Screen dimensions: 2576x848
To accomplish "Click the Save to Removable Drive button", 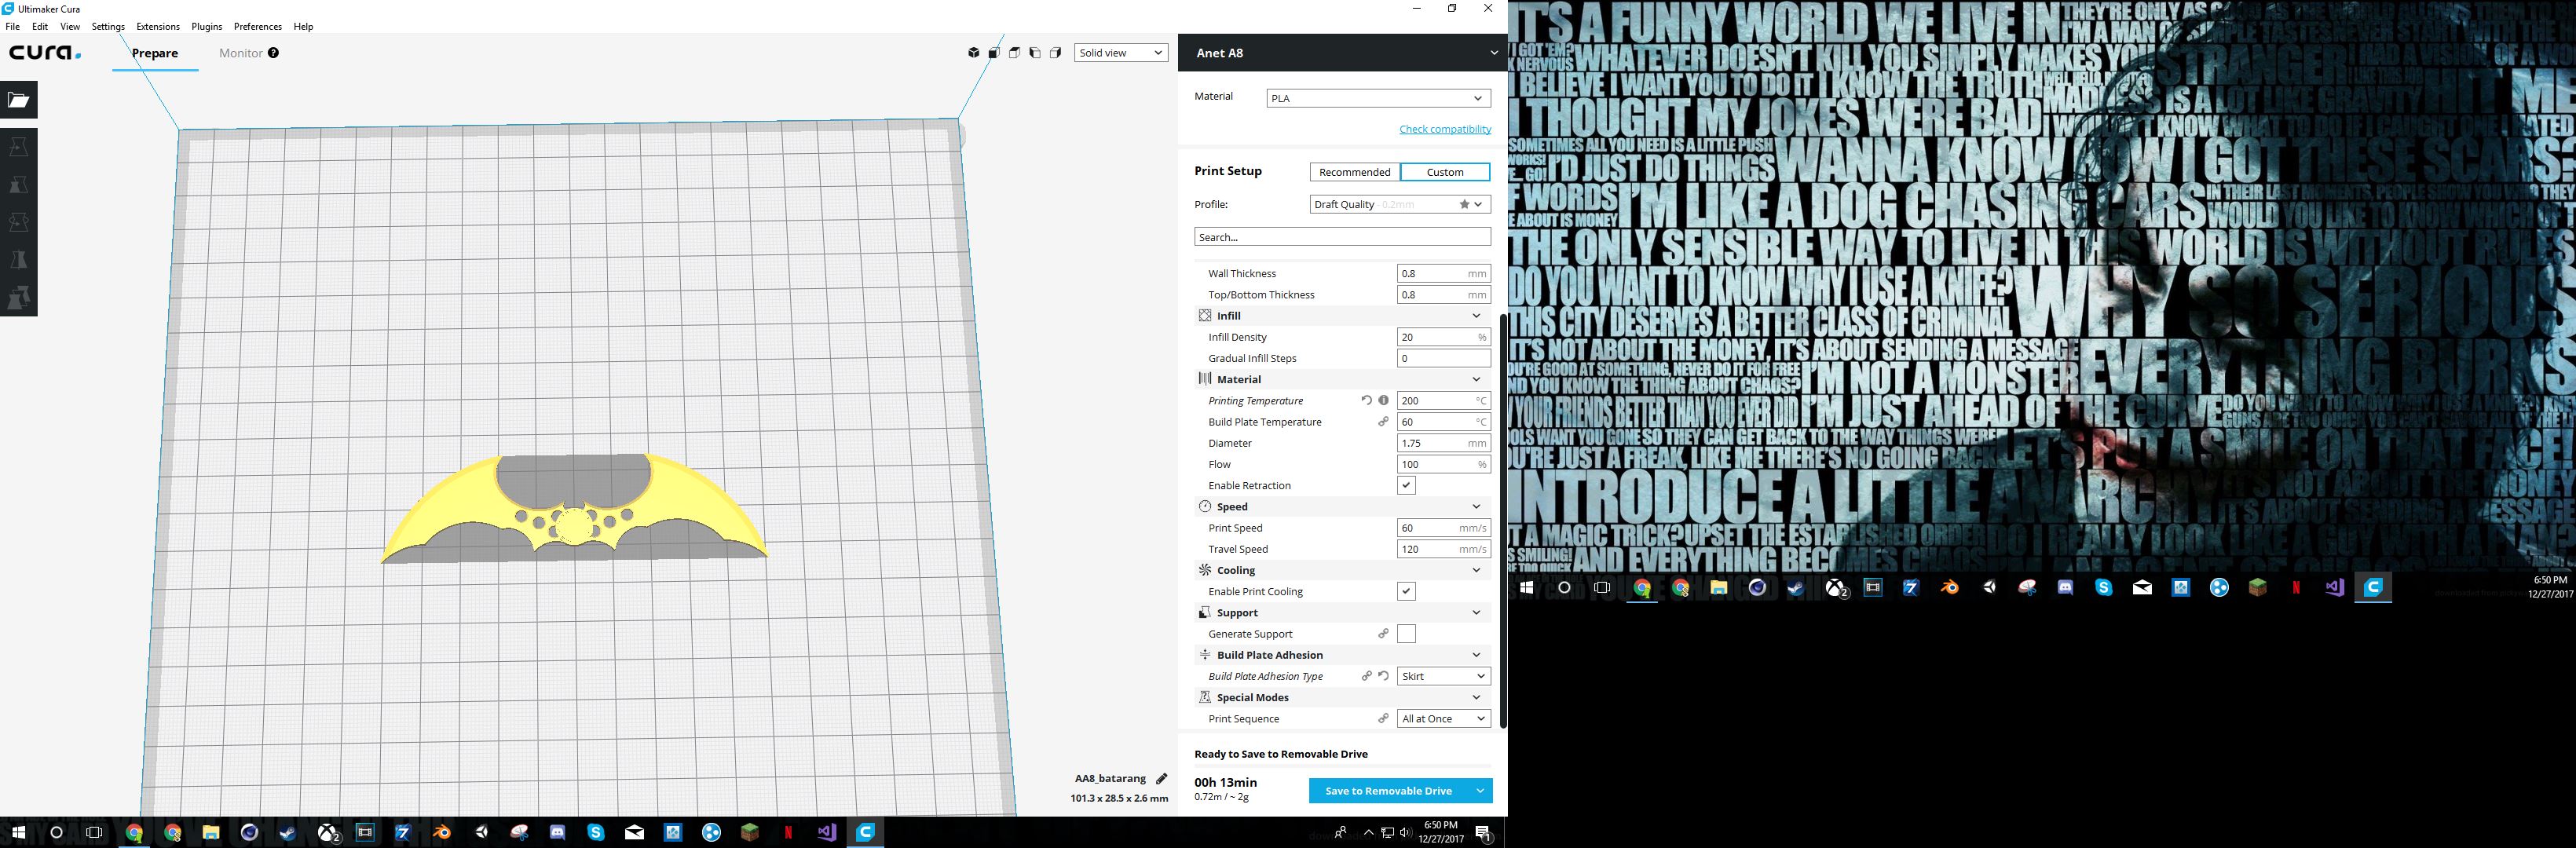I will 1388,791.
